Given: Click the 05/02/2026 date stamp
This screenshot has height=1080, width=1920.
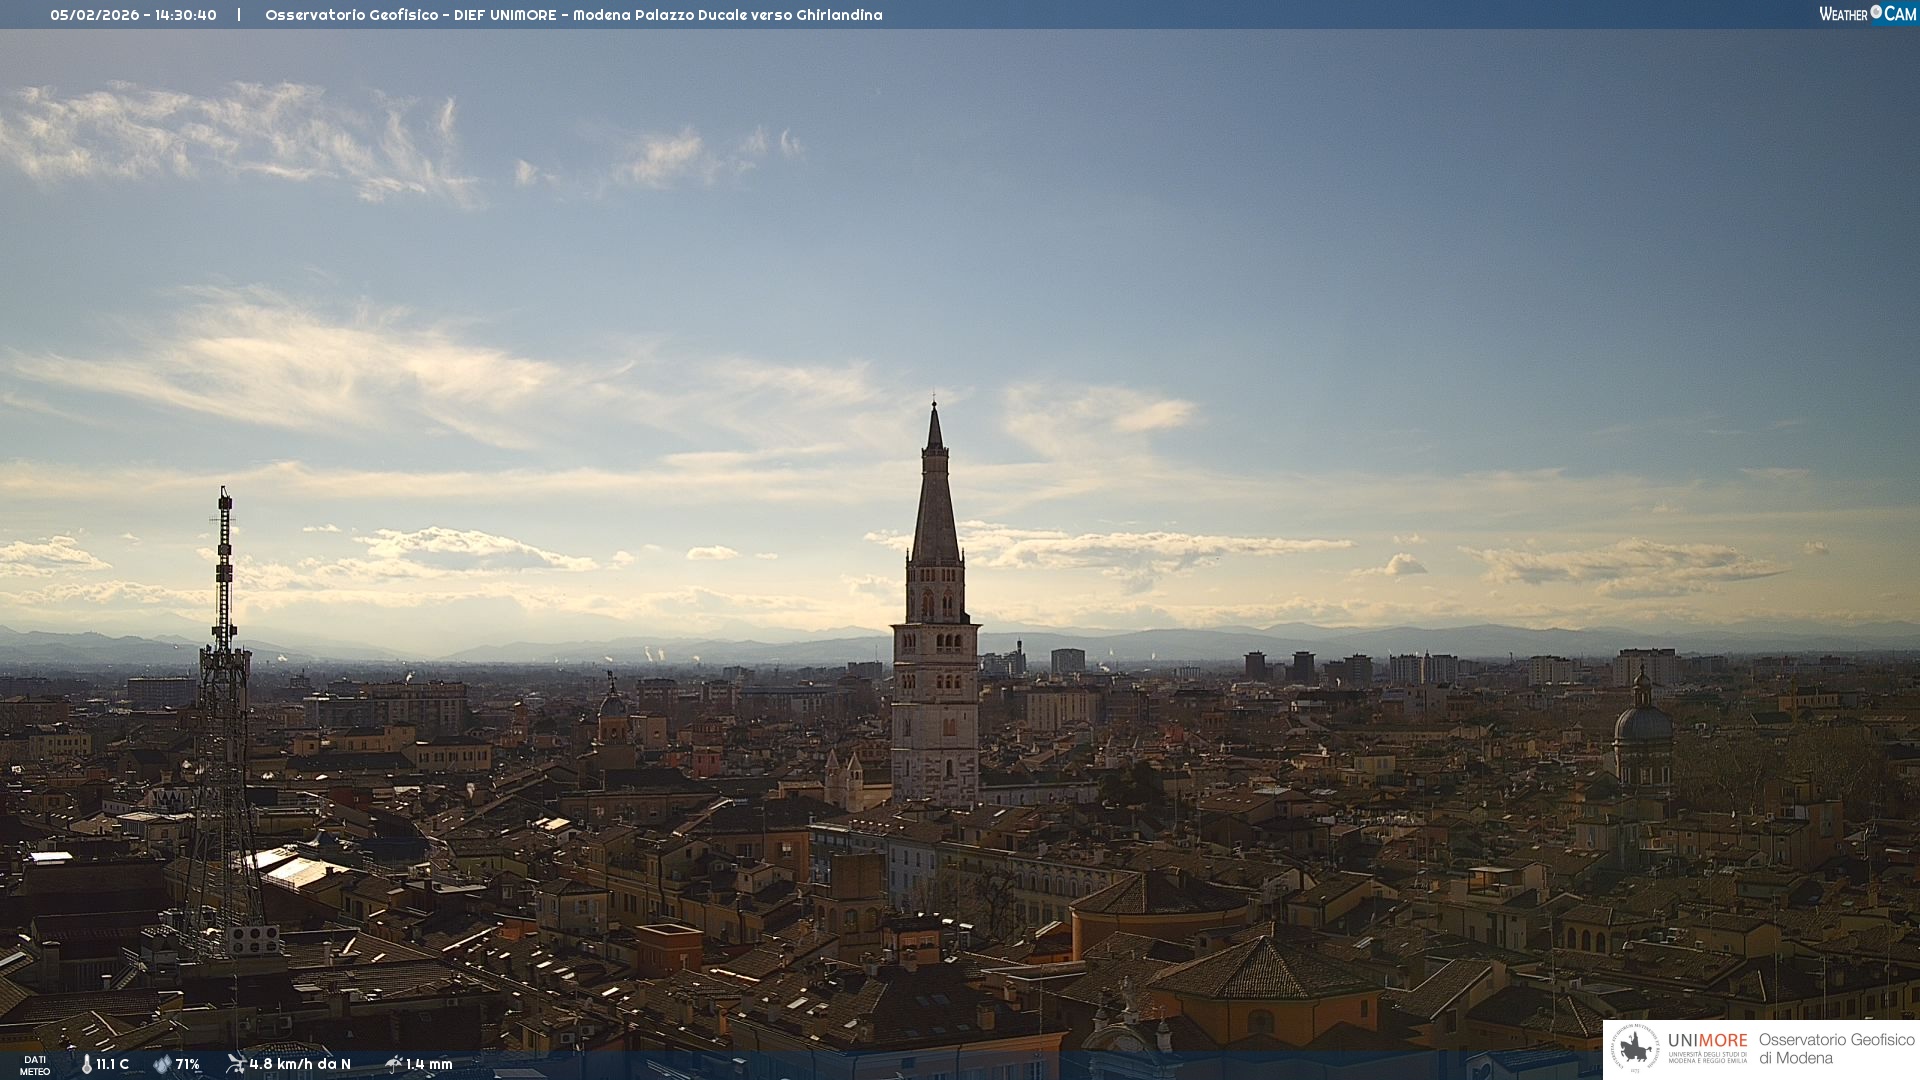Looking at the screenshot, I should 94,15.
